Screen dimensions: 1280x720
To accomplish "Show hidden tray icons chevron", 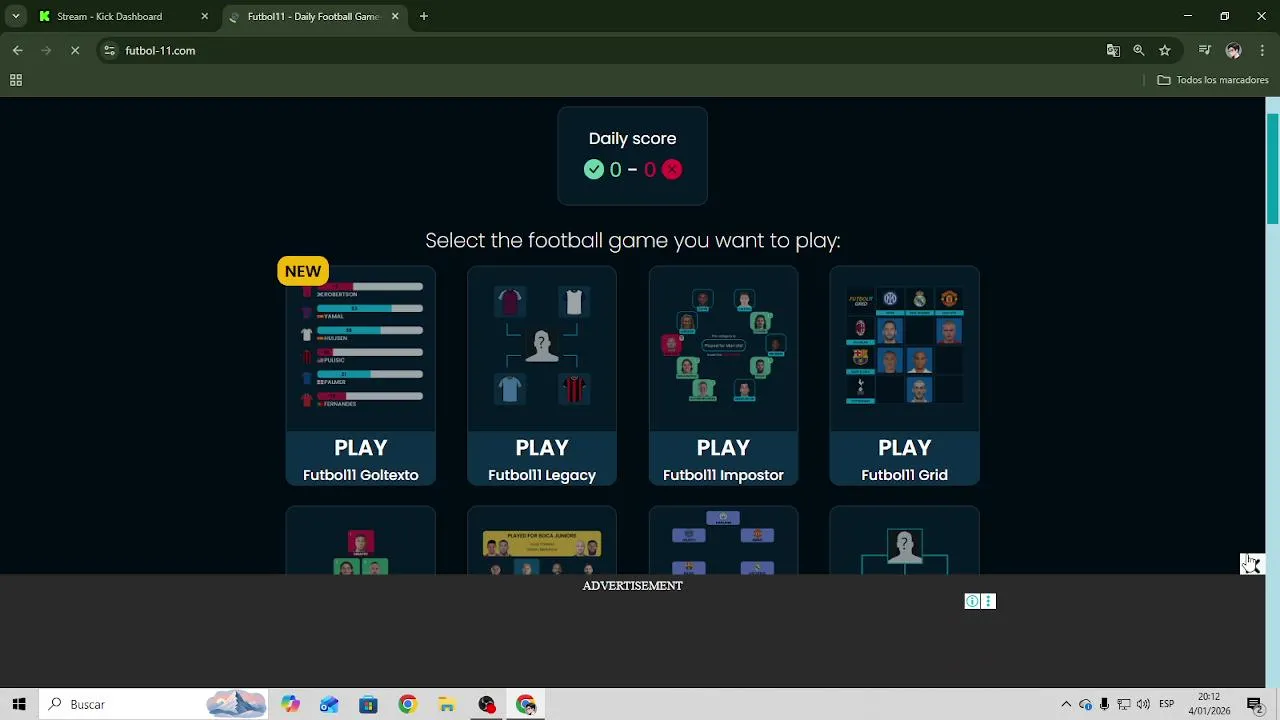I will [x=1066, y=704].
